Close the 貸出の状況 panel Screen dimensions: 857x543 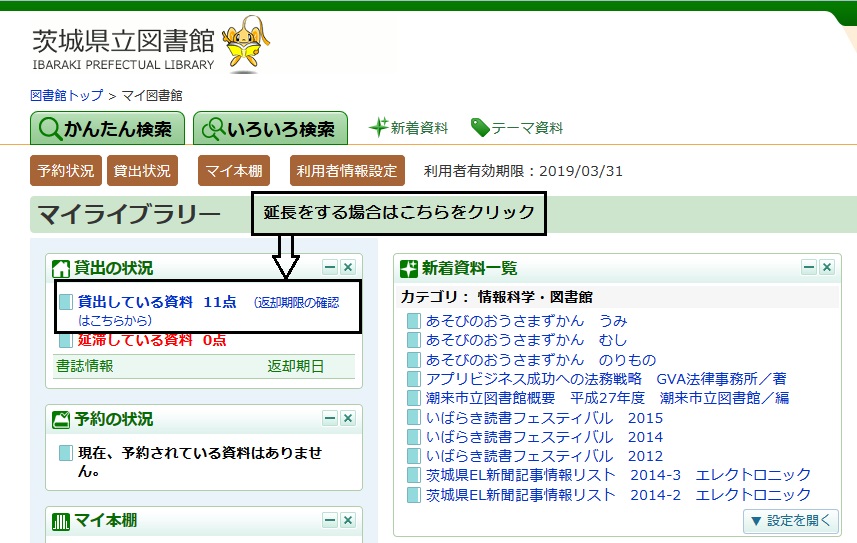(348, 267)
